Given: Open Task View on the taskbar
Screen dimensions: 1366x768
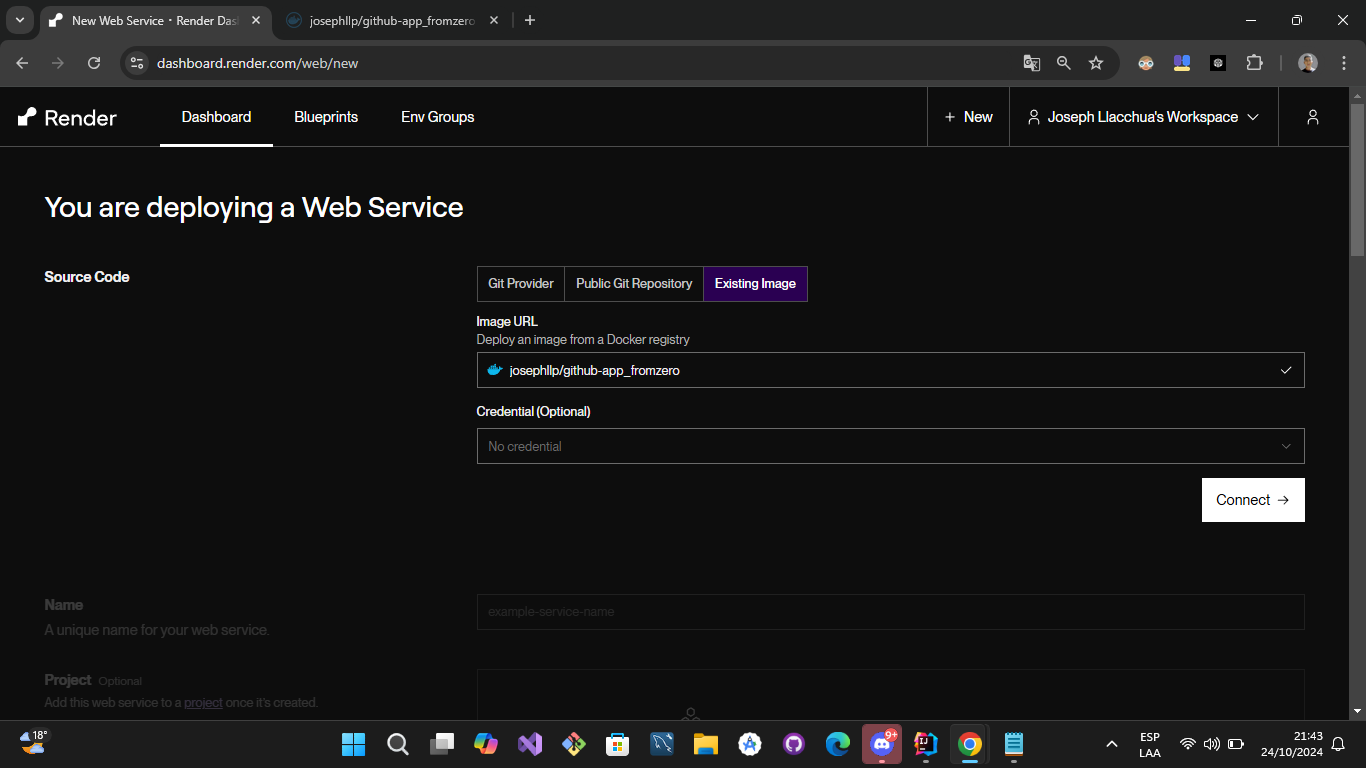Looking at the screenshot, I should pos(441,744).
